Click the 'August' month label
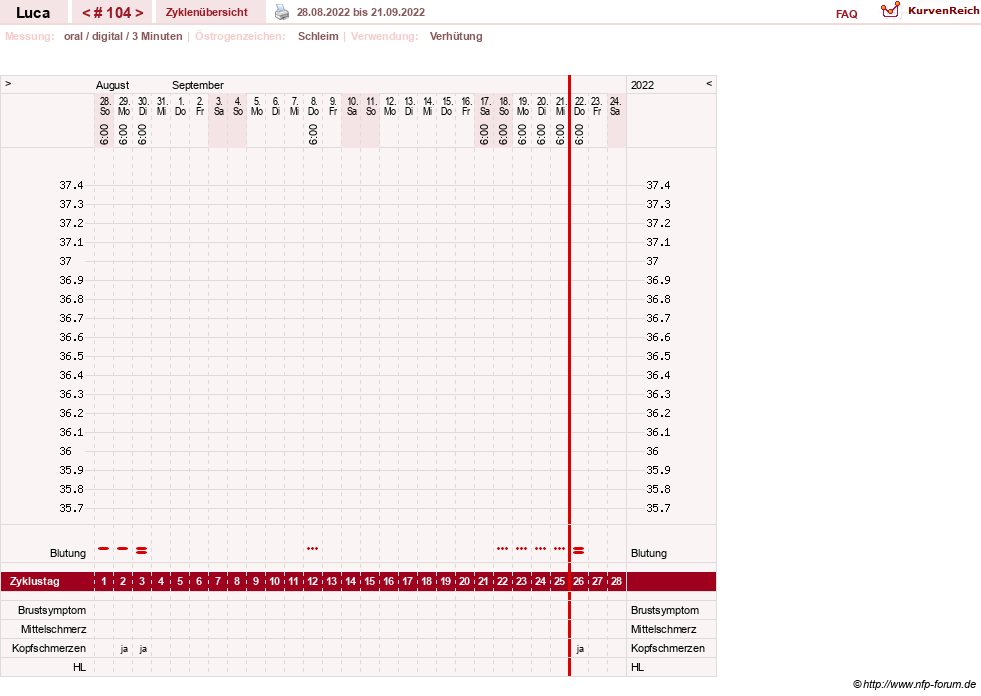 click(x=112, y=85)
